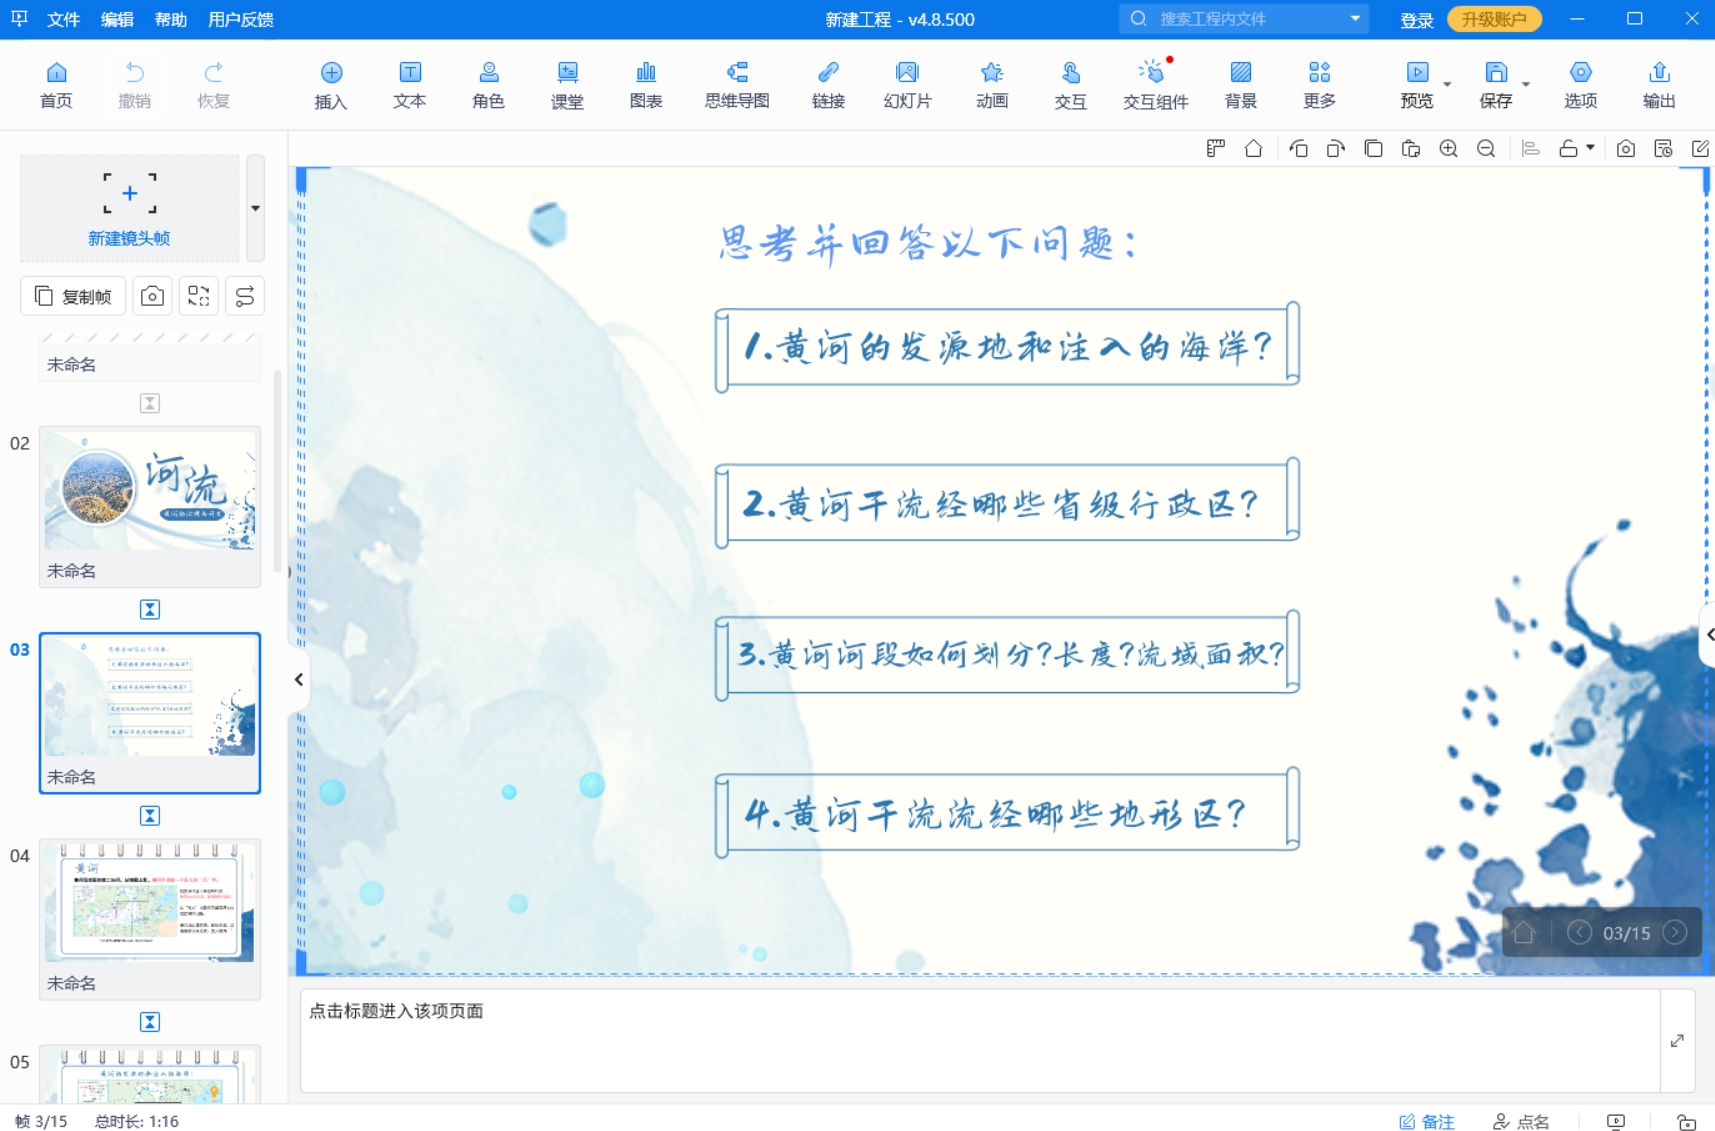Viewport: 1715px width, 1131px height.
Task: Open the 交互 interaction tool
Action: click(1070, 85)
